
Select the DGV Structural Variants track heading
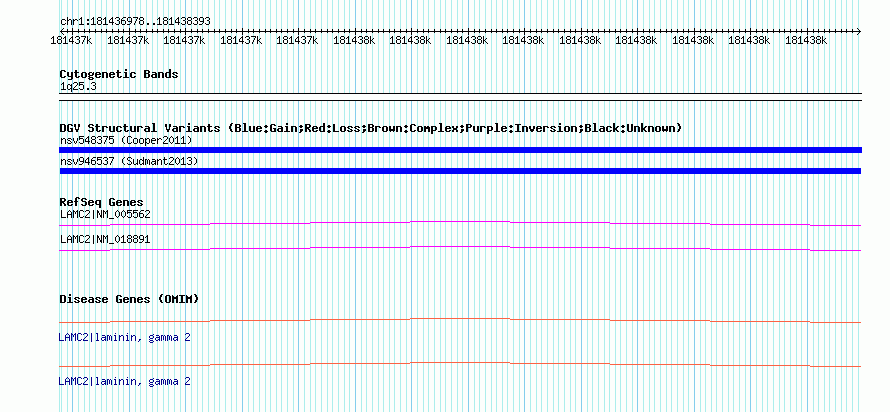click(371, 128)
